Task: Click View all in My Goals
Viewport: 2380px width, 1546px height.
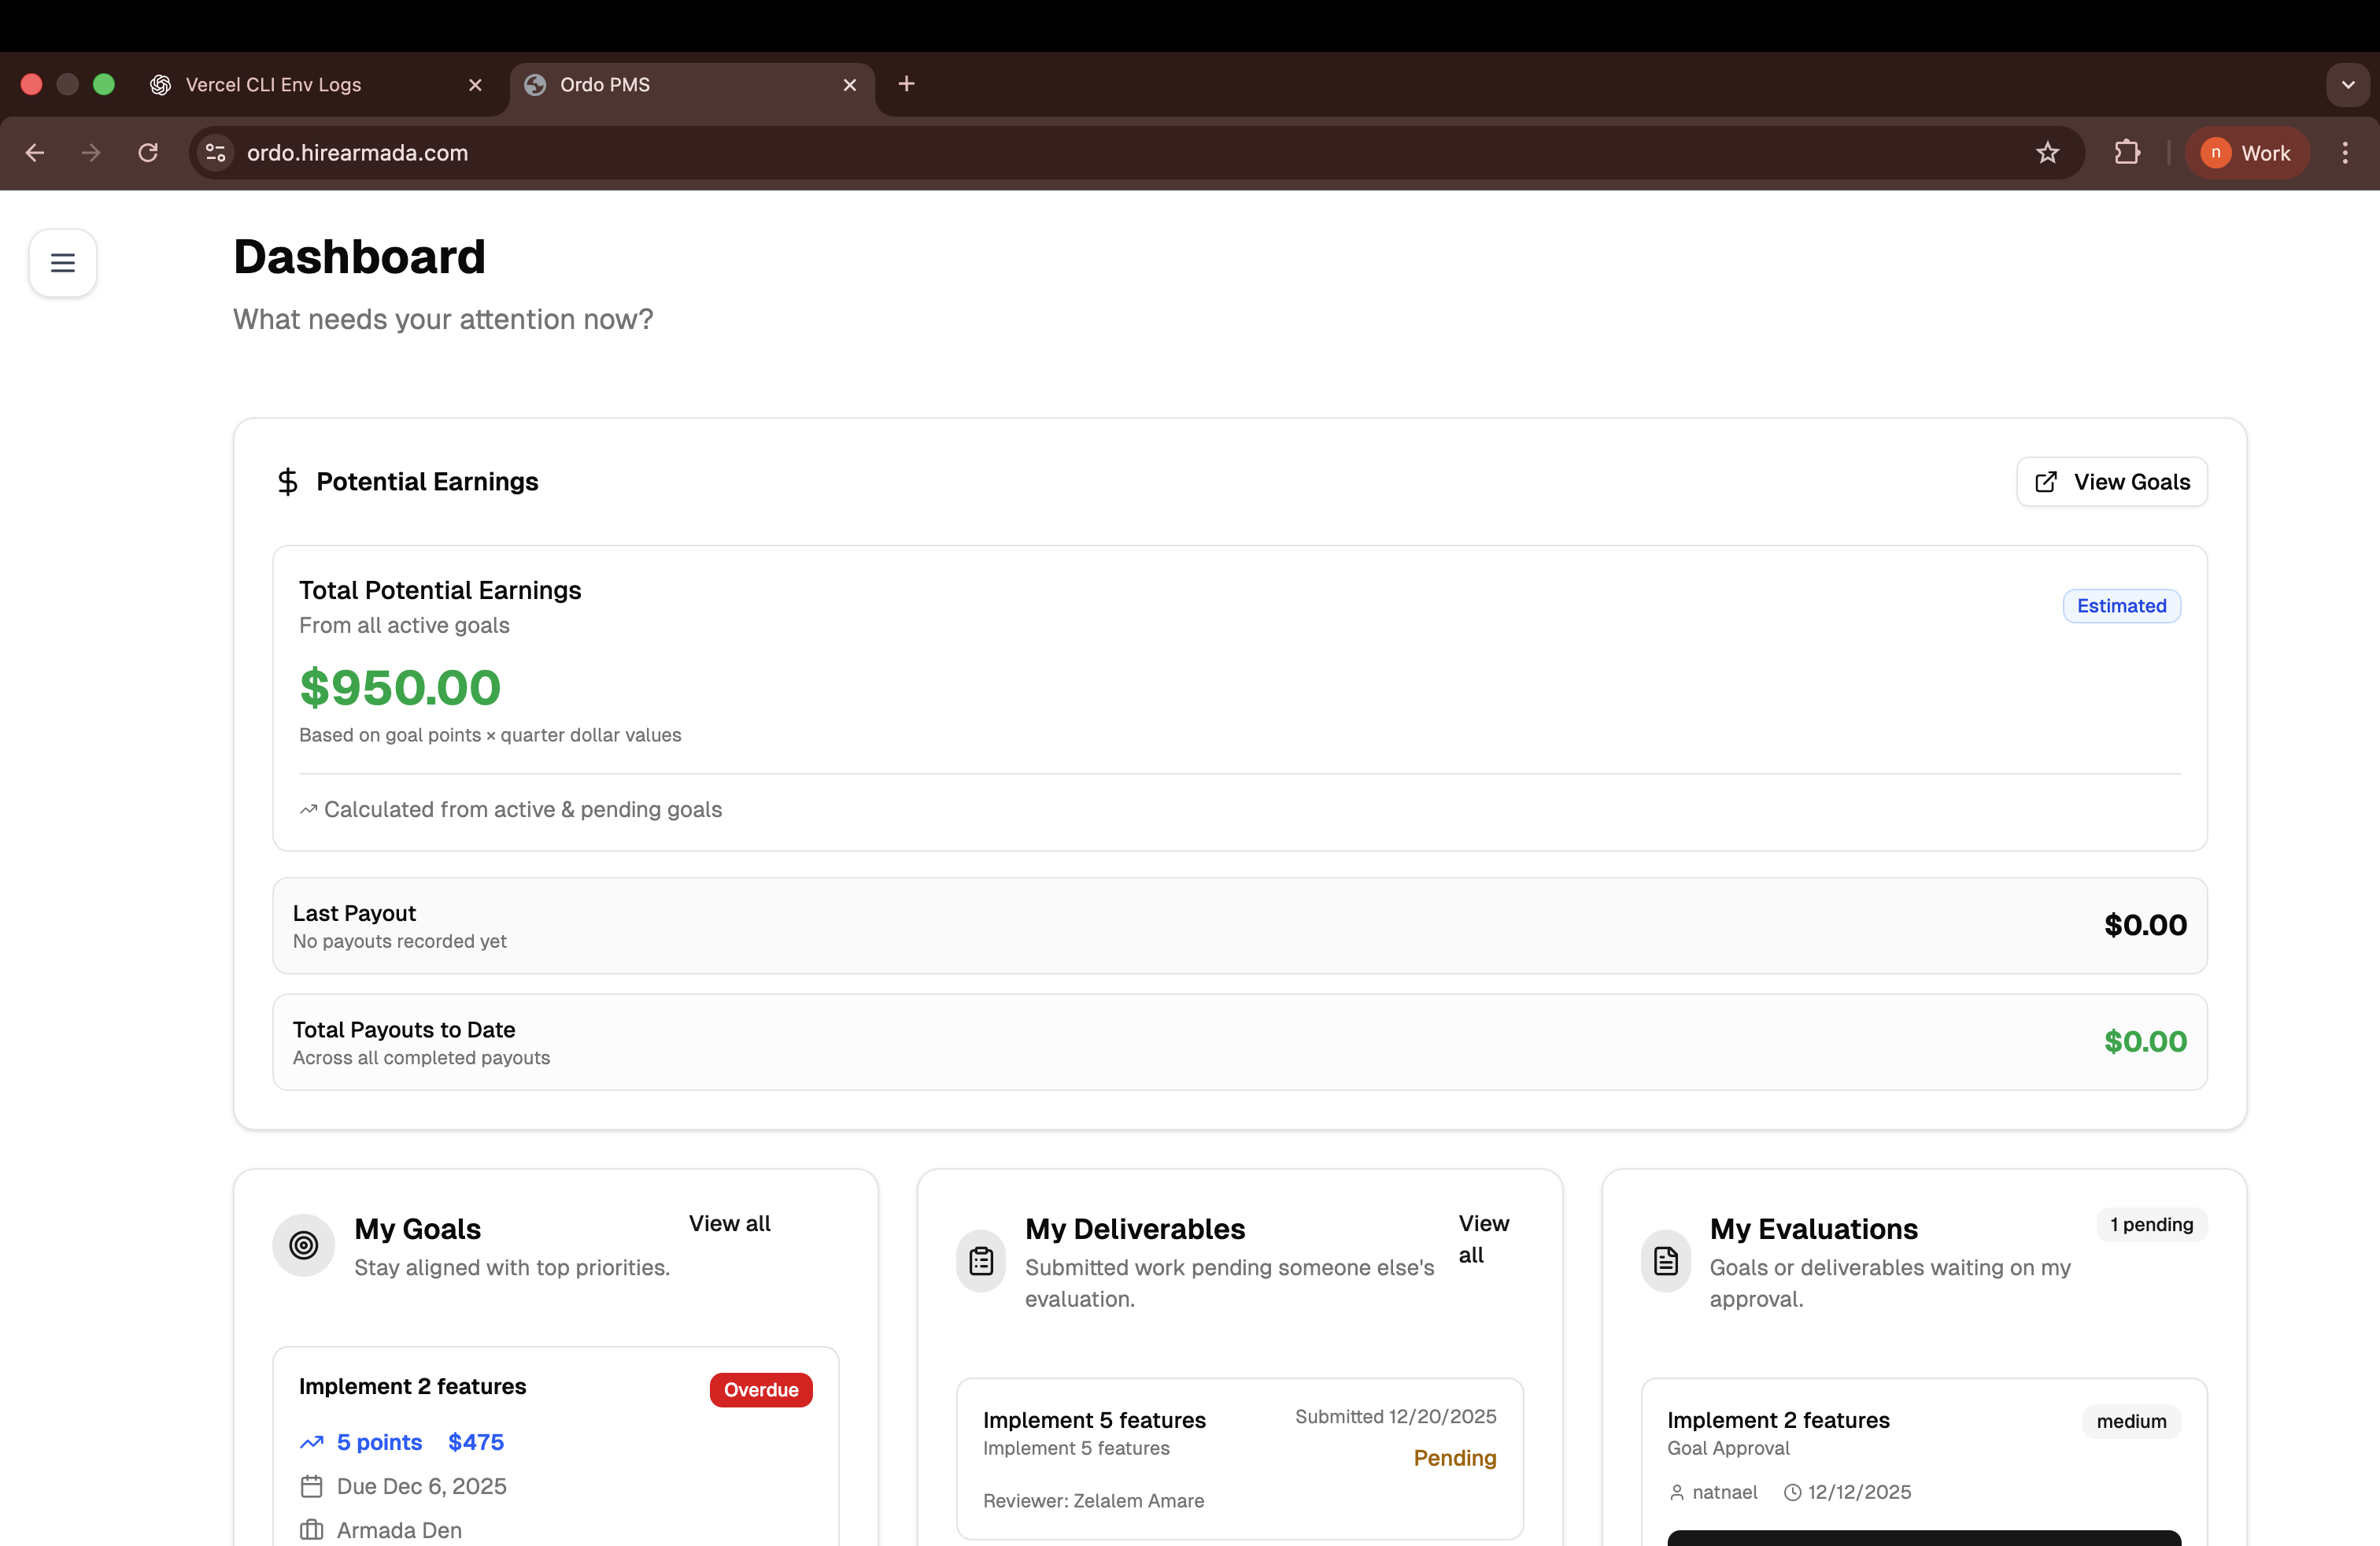Action: (729, 1223)
